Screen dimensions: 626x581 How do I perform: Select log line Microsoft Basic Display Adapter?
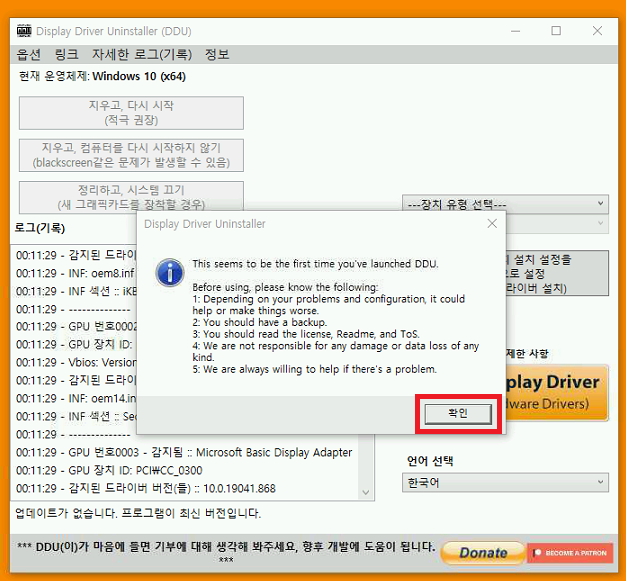[x=184, y=452]
